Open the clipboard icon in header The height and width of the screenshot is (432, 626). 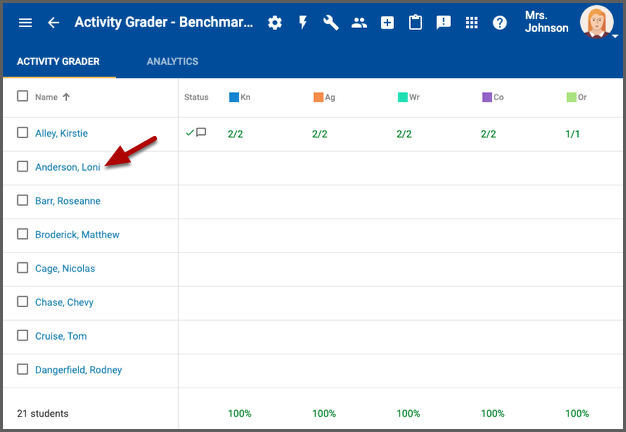[415, 23]
